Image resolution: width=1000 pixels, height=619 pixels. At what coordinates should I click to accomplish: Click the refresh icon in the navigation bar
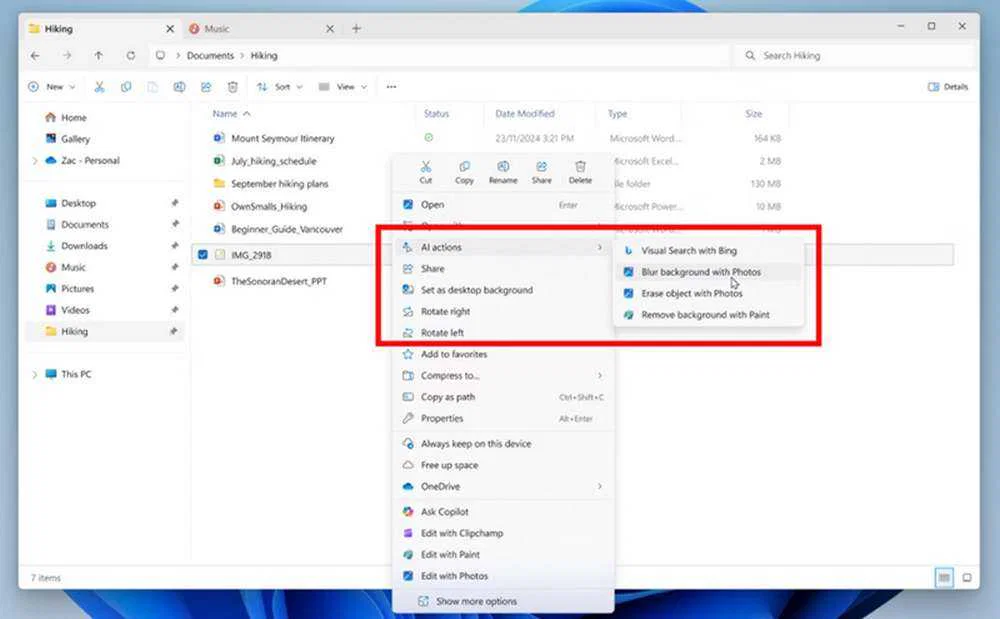[x=131, y=56]
